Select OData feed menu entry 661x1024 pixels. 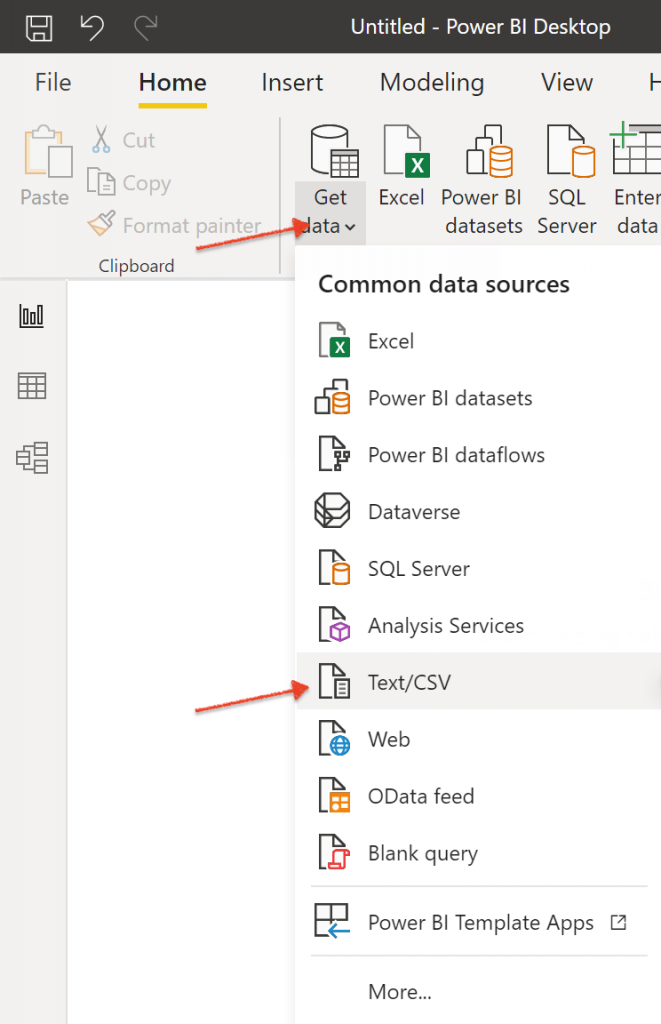tap(420, 797)
